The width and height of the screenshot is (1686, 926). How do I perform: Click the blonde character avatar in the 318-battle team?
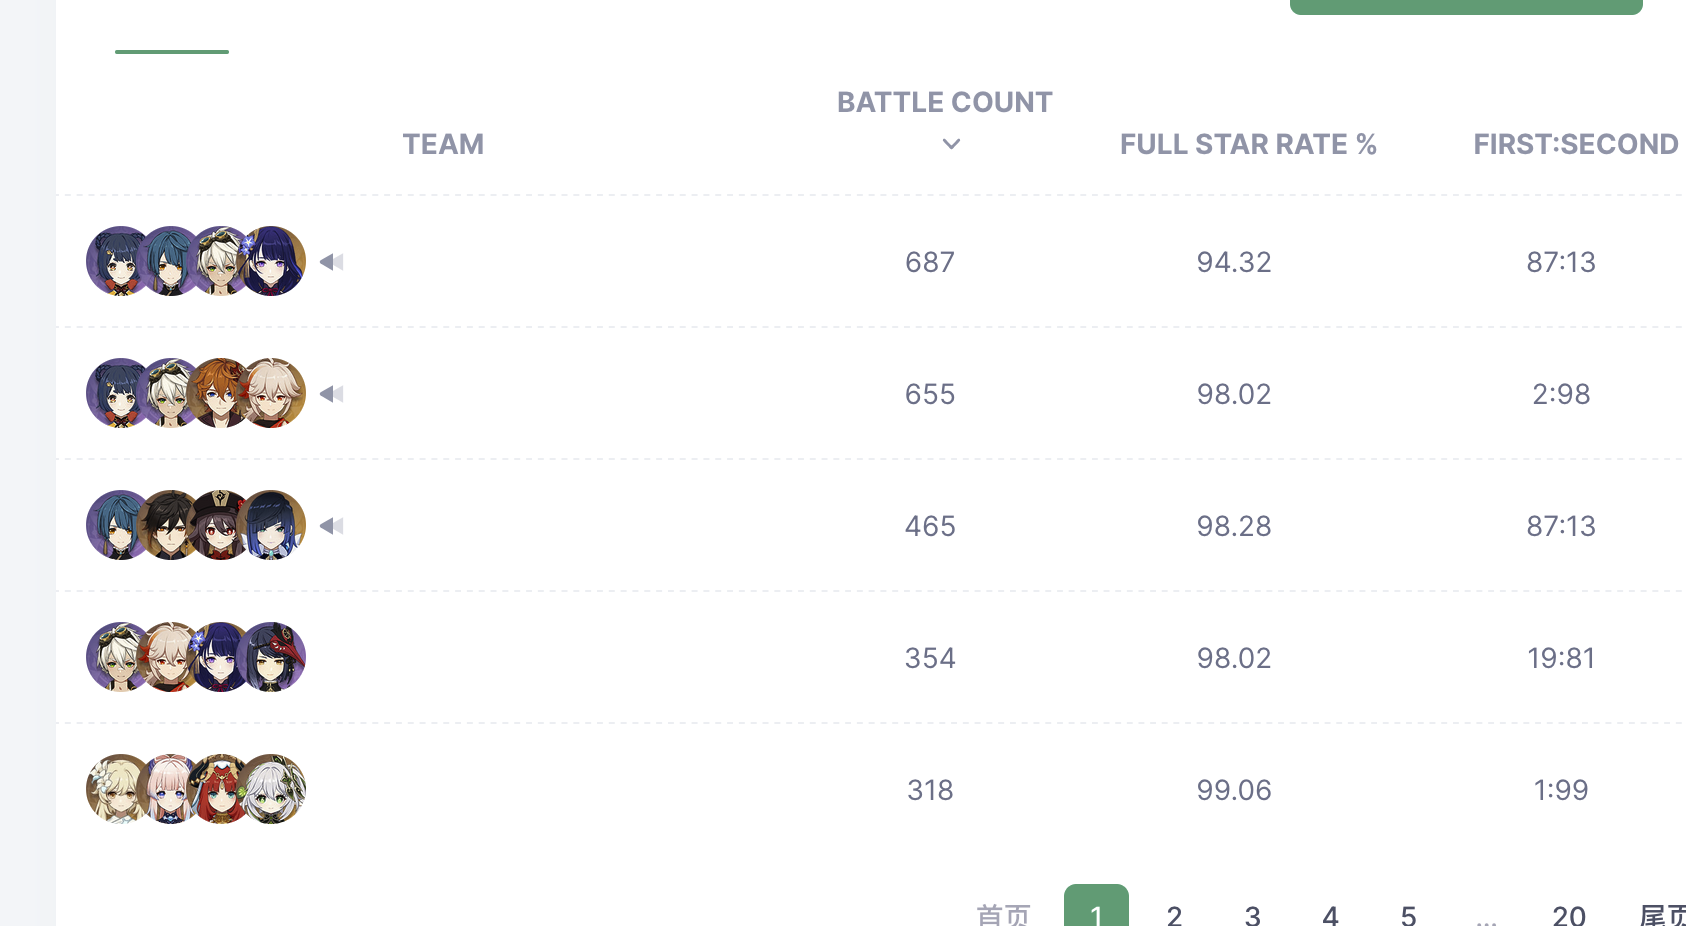[x=120, y=789]
